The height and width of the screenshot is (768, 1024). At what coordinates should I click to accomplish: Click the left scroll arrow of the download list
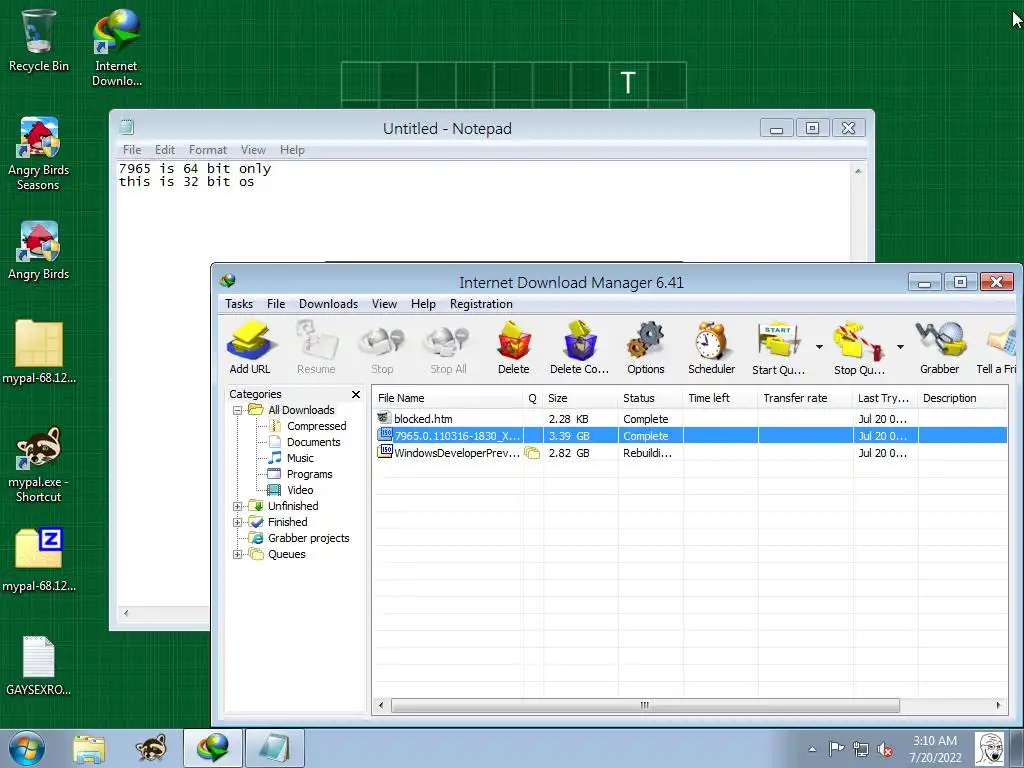pyautogui.click(x=381, y=705)
